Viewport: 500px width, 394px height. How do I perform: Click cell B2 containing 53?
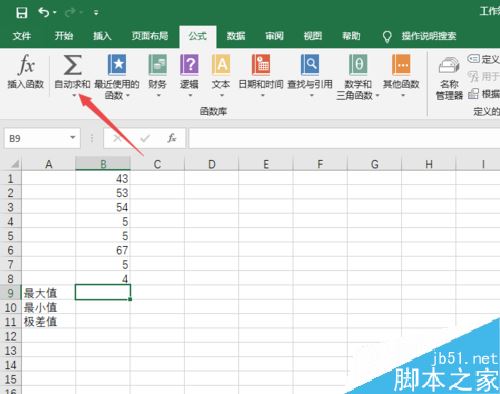point(103,193)
